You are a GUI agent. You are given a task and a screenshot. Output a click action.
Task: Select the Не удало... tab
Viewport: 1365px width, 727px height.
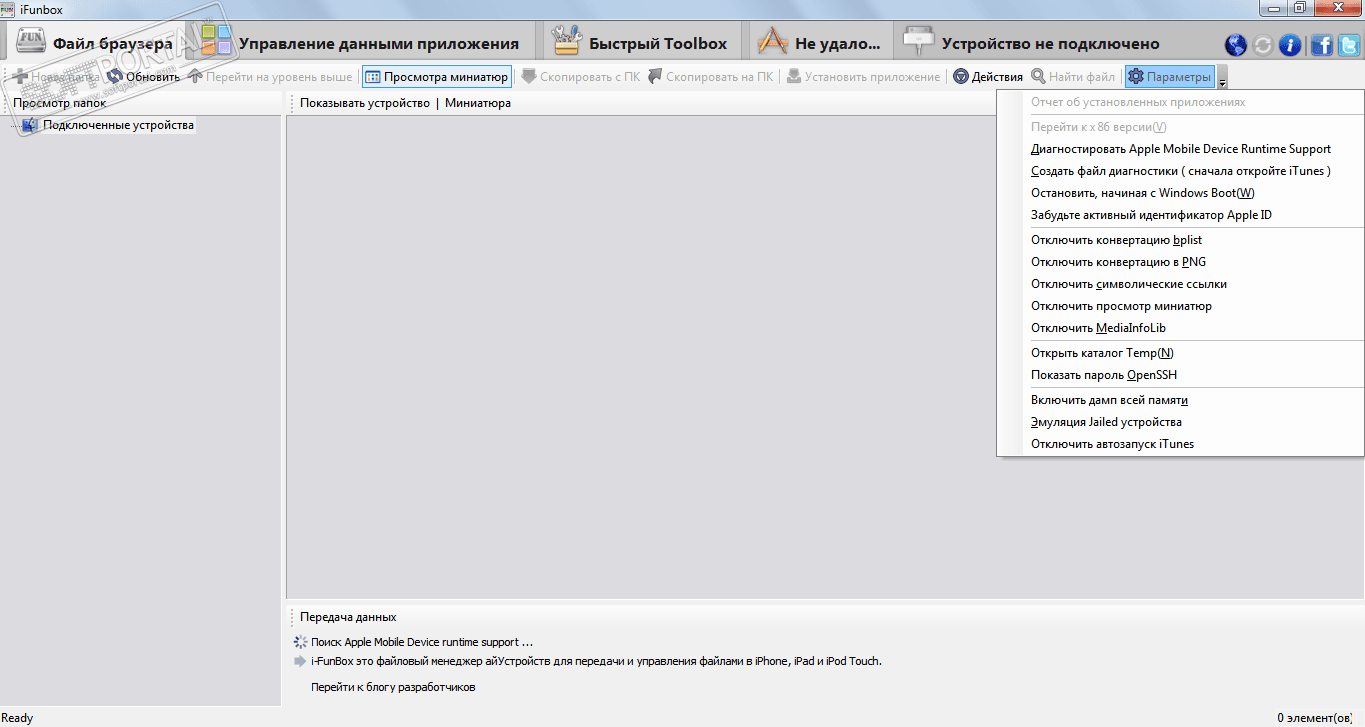pyautogui.click(x=819, y=42)
